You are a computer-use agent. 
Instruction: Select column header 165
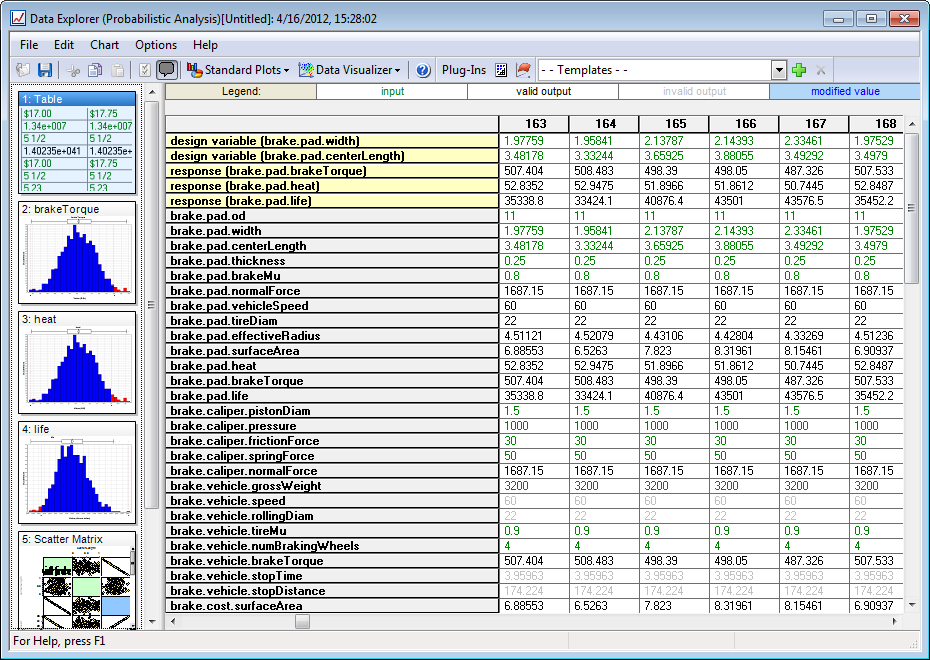[676, 124]
